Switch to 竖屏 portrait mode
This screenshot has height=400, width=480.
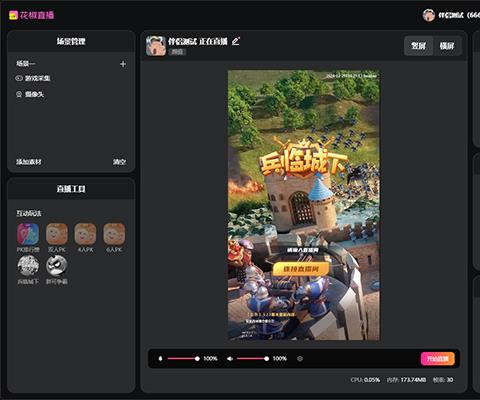click(x=418, y=46)
